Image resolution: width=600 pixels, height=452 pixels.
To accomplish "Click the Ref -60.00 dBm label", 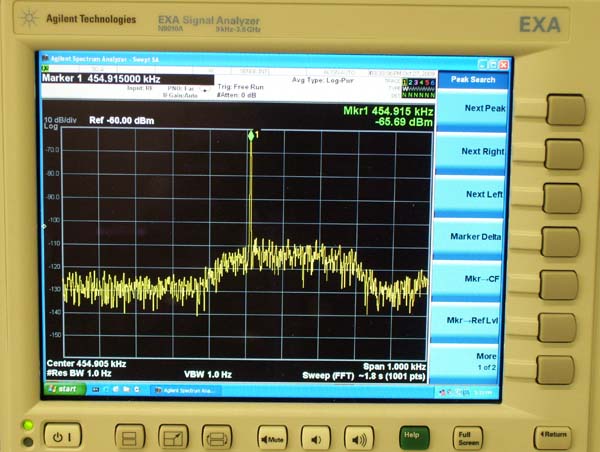I will click(x=122, y=121).
